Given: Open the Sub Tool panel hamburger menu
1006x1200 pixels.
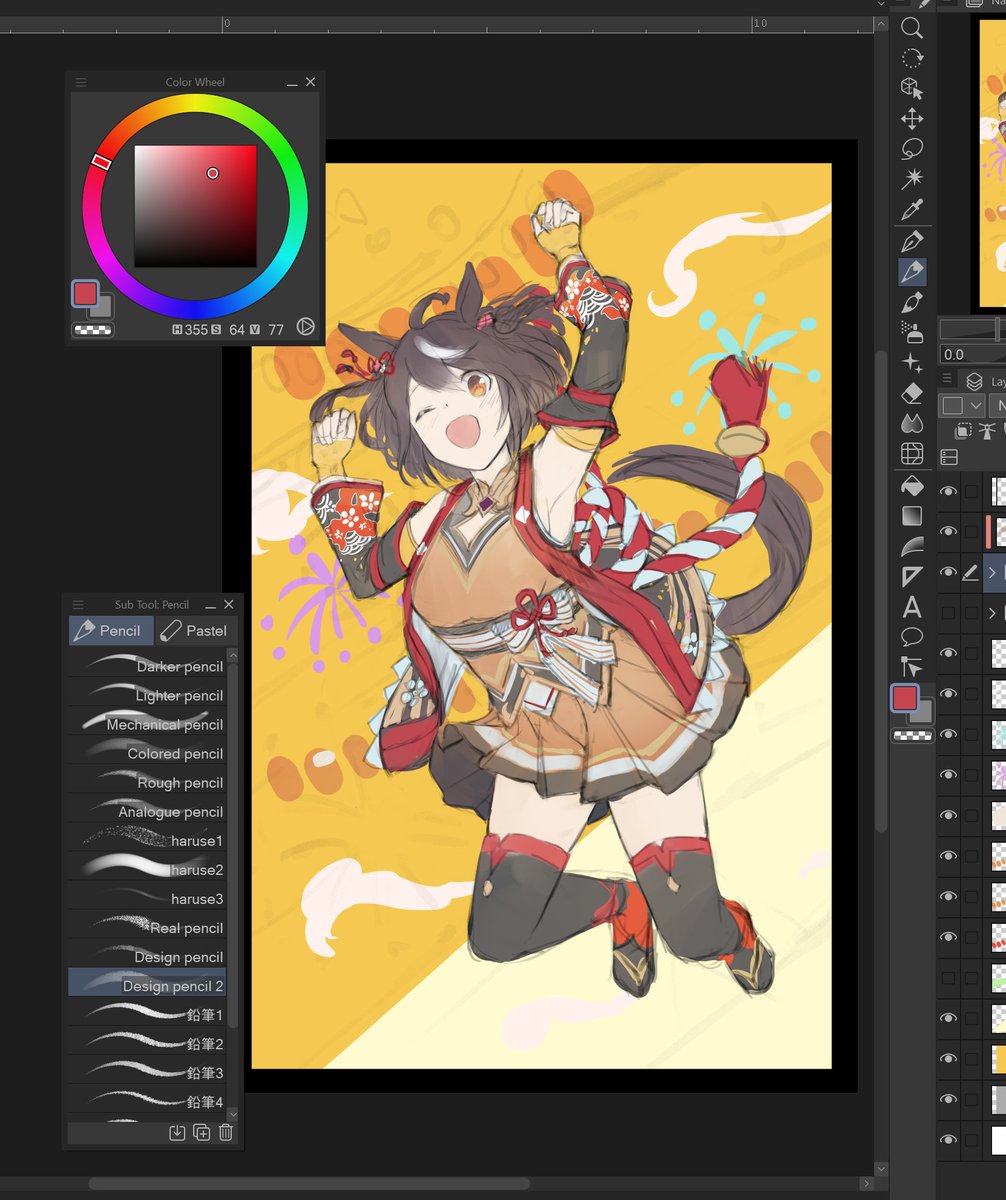Looking at the screenshot, I should (x=78, y=605).
